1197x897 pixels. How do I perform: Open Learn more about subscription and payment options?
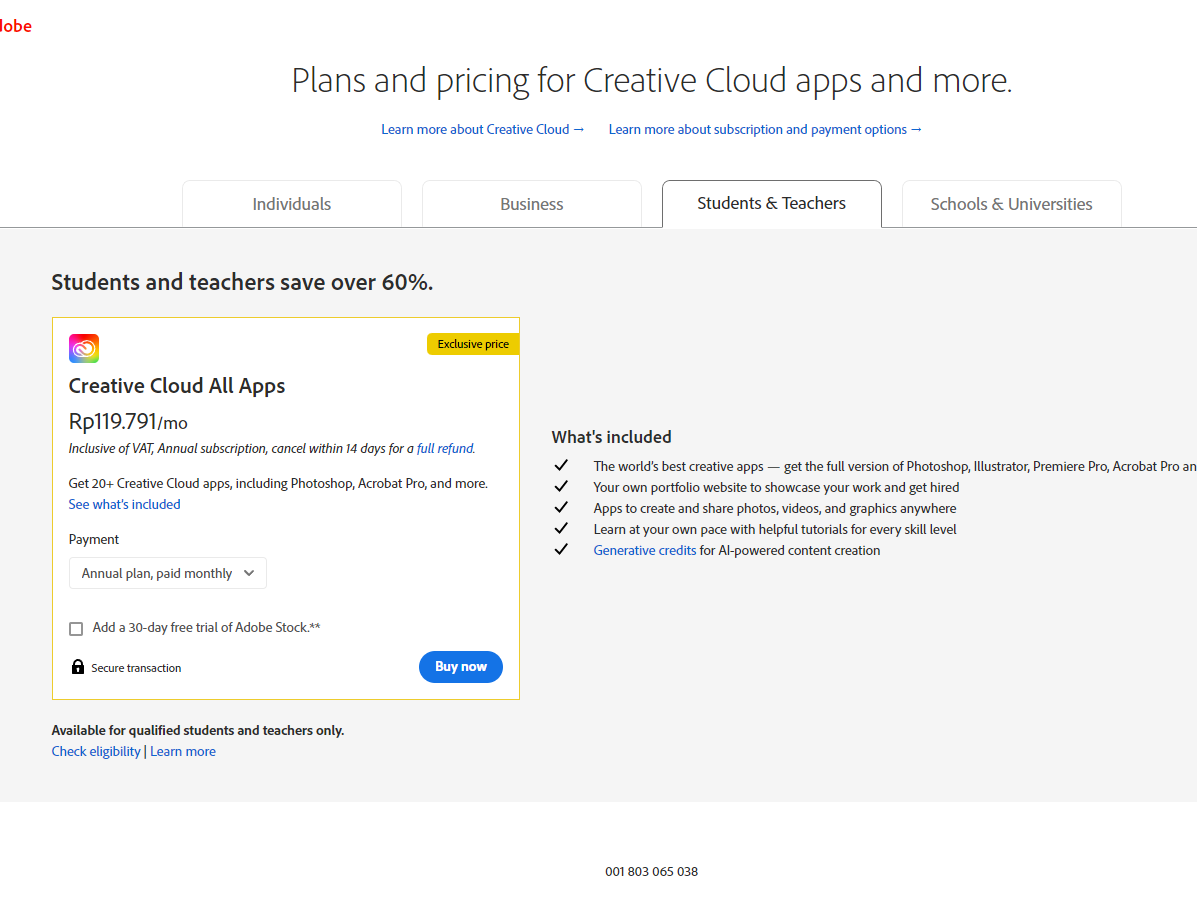pos(765,129)
